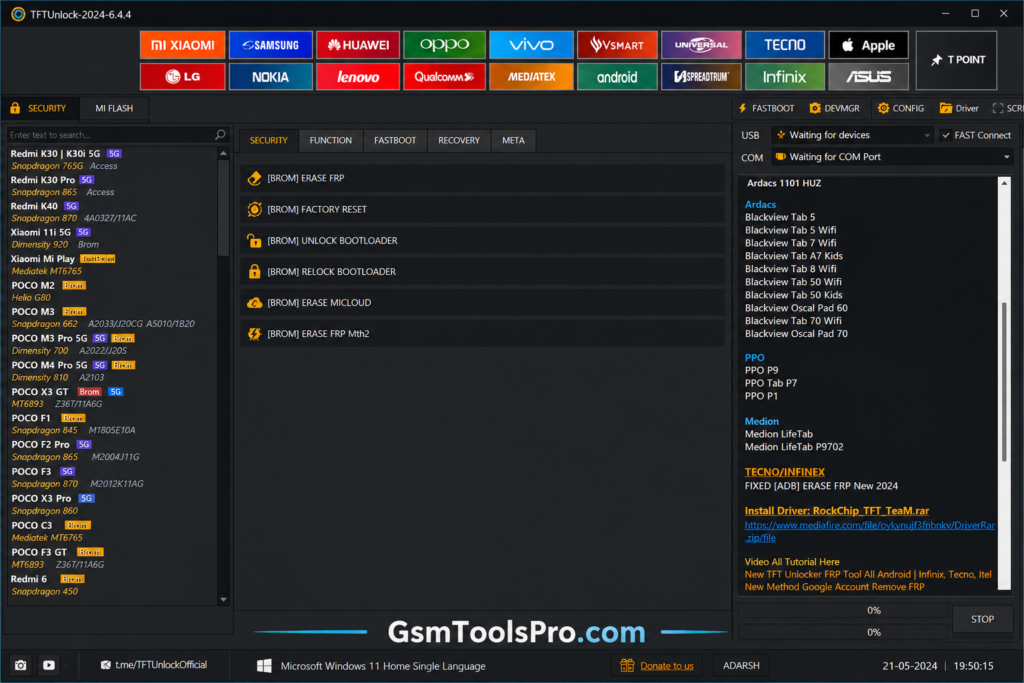Select Xiaomi 11i 5G device
Image resolution: width=1024 pixels, height=683 pixels.
tap(111, 238)
